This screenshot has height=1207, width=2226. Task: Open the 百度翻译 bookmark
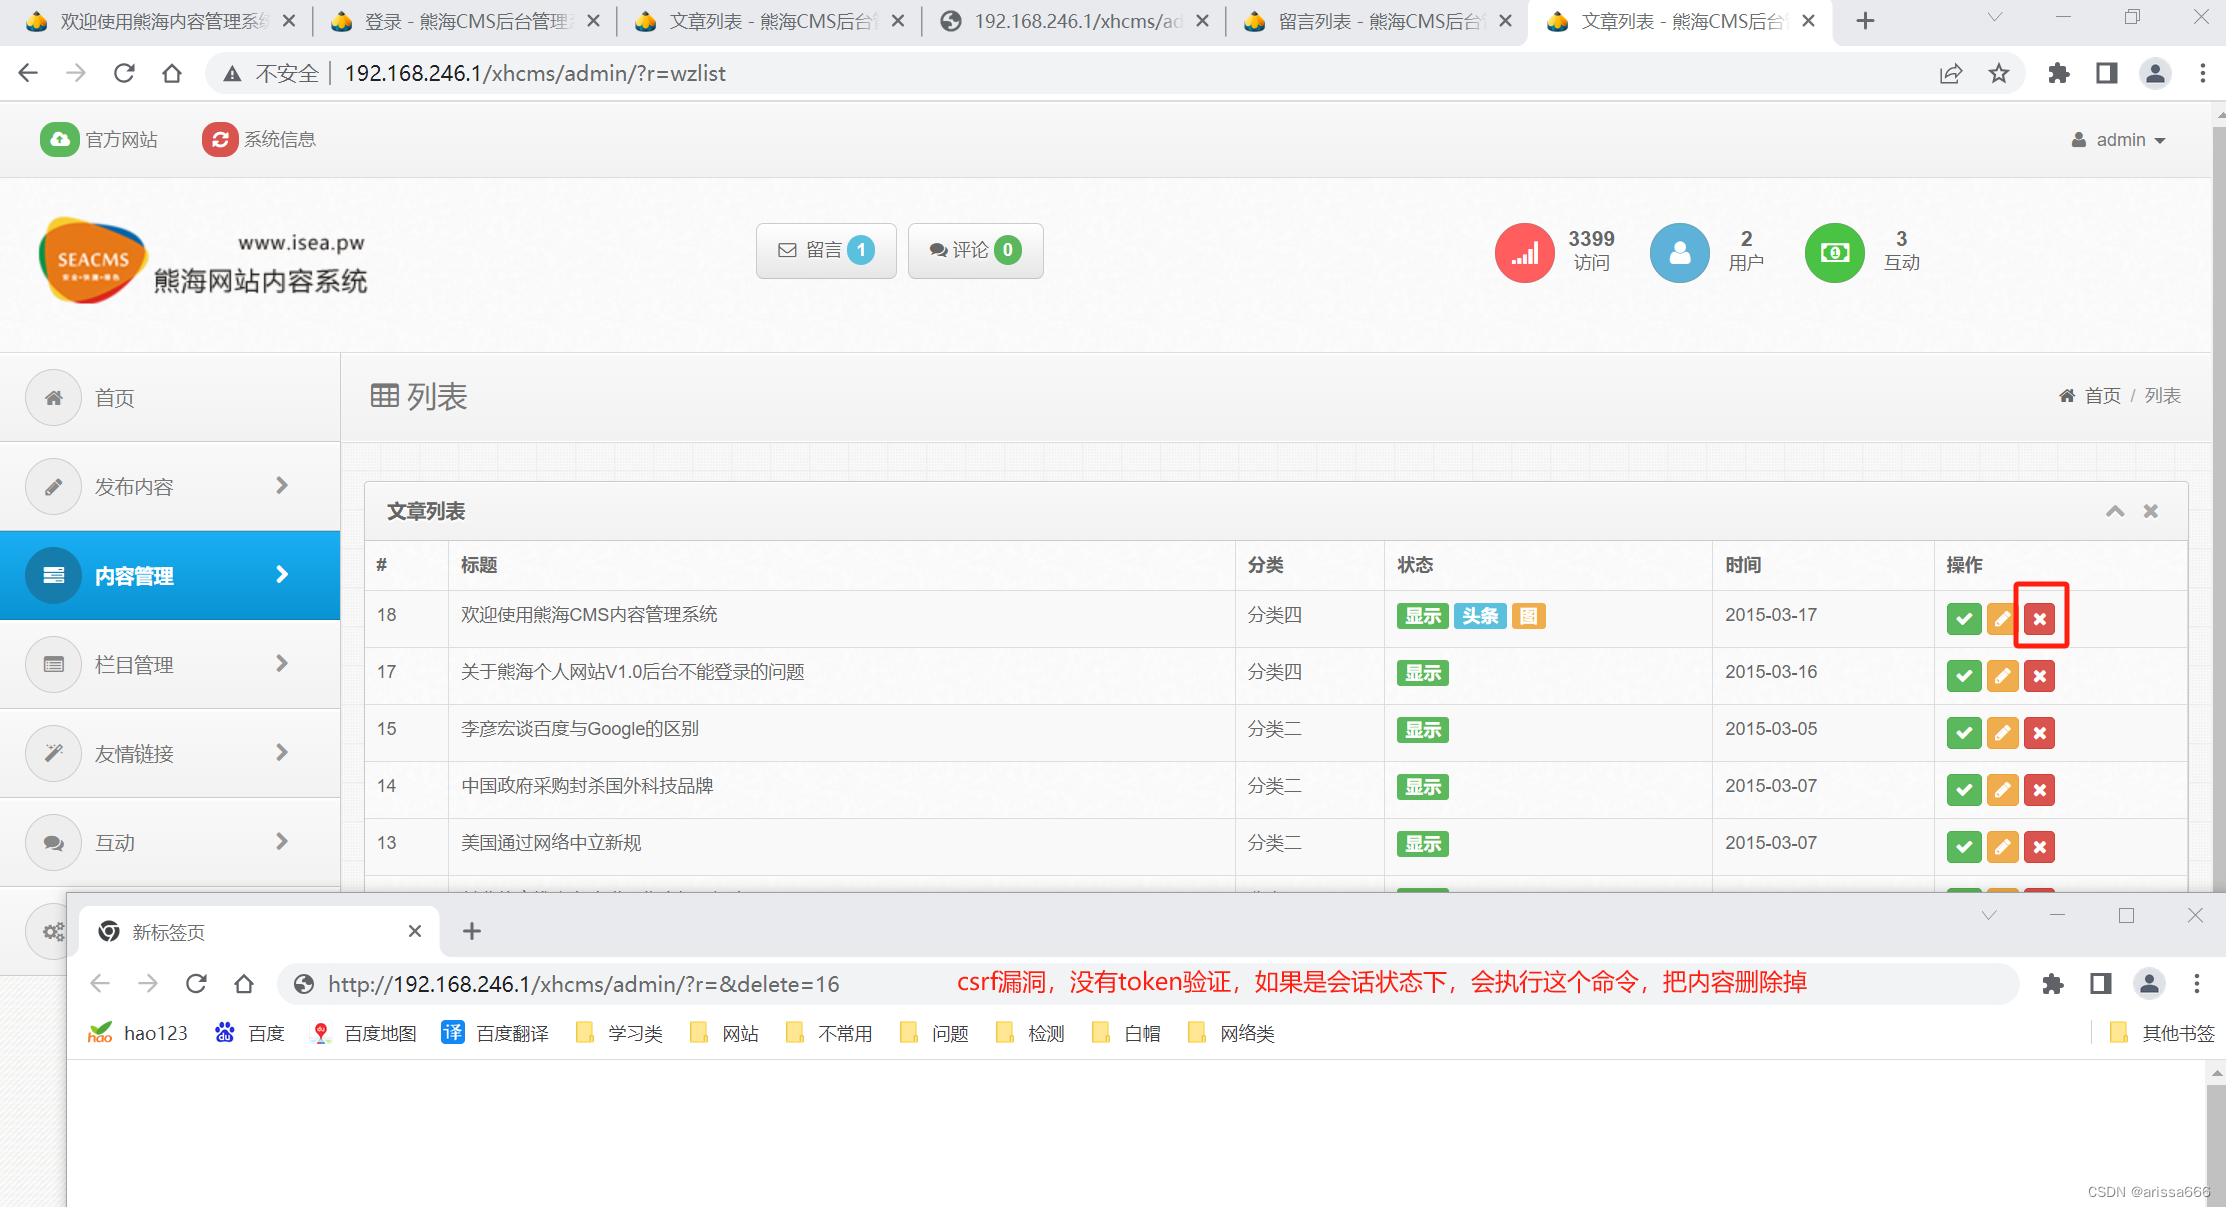pos(496,1033)
